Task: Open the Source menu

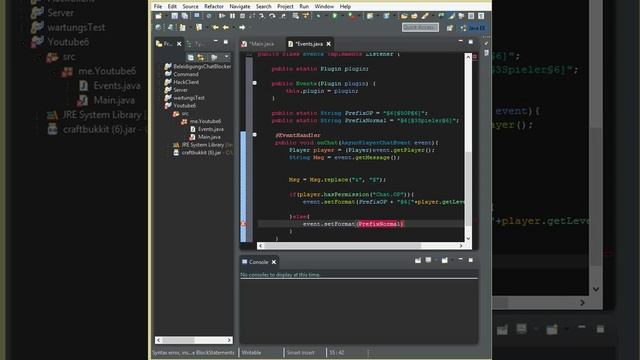Action: [190, 7]
